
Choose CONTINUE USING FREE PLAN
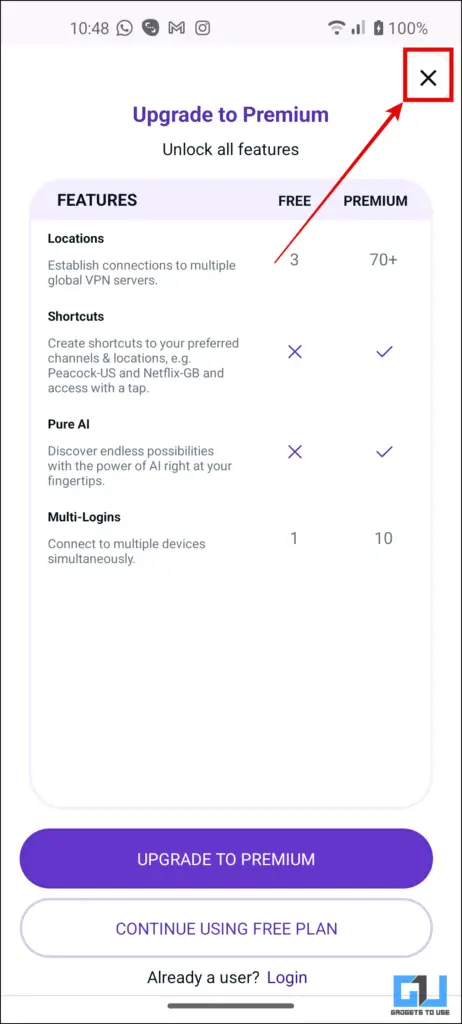[x=226, y=929]
